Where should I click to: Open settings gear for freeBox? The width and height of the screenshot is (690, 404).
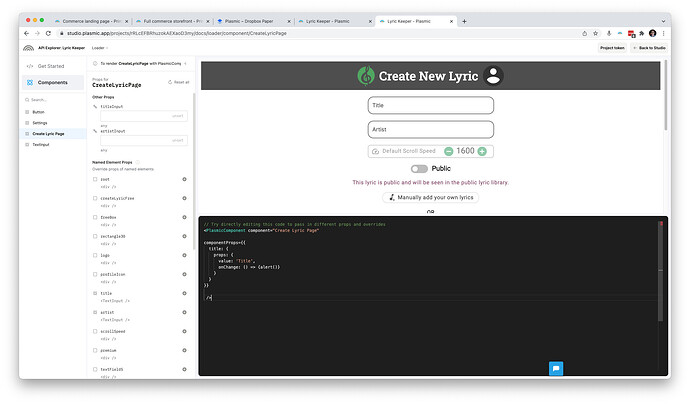click(184, 217)
